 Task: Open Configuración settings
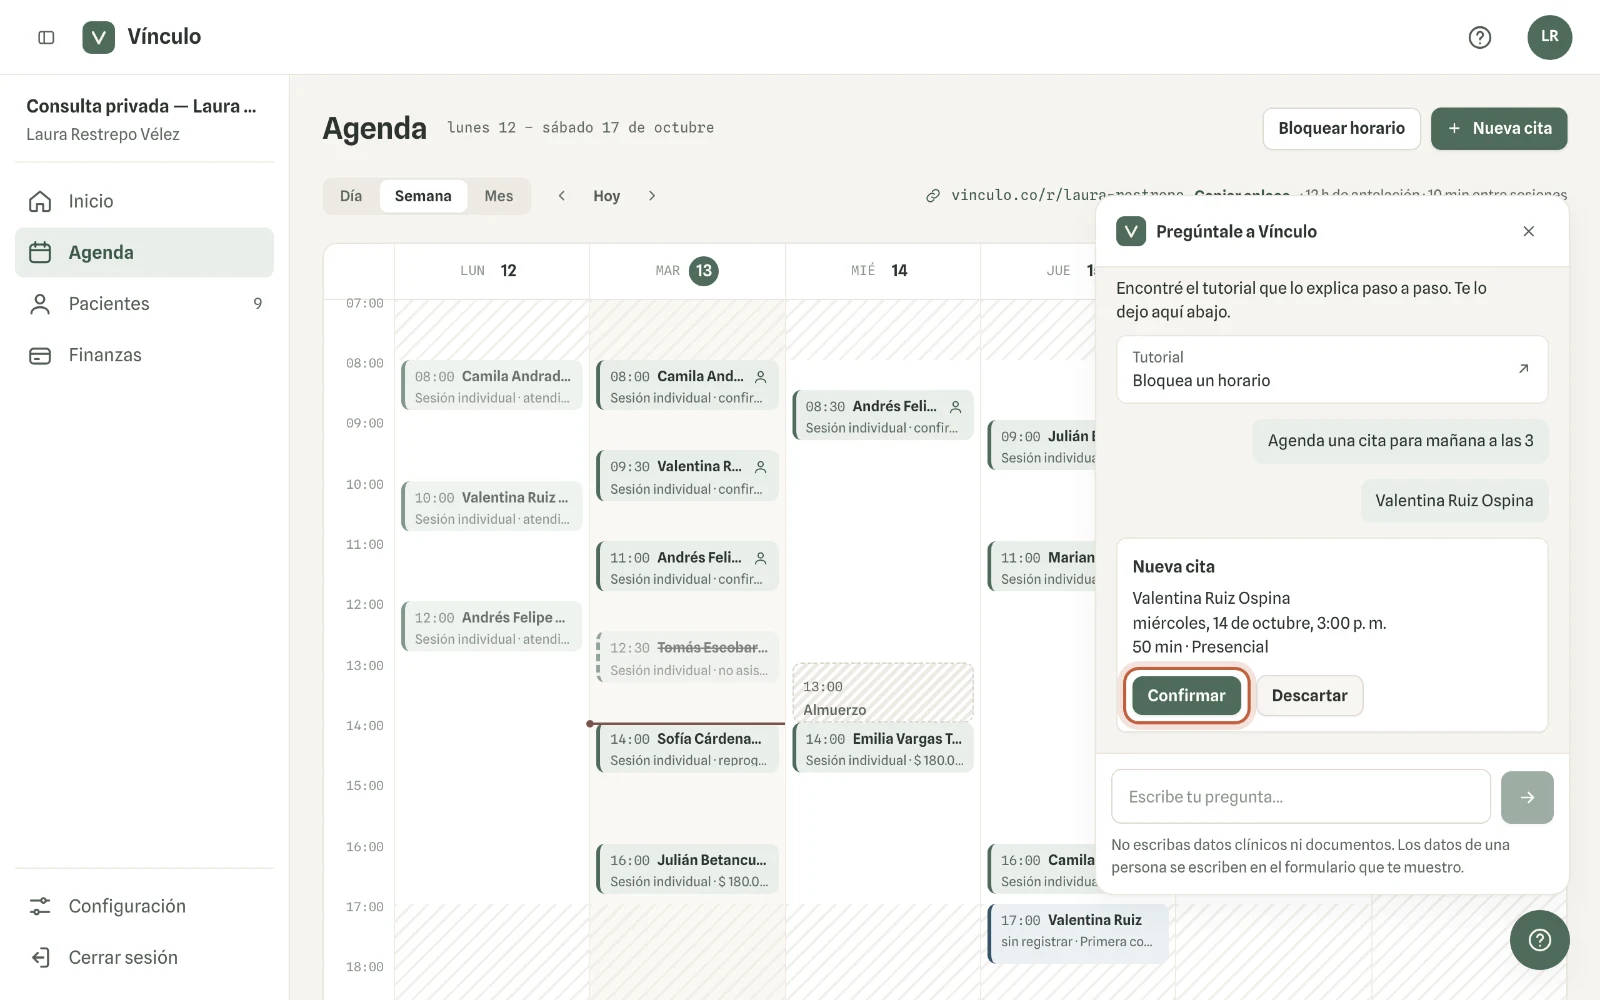(144, 906)
